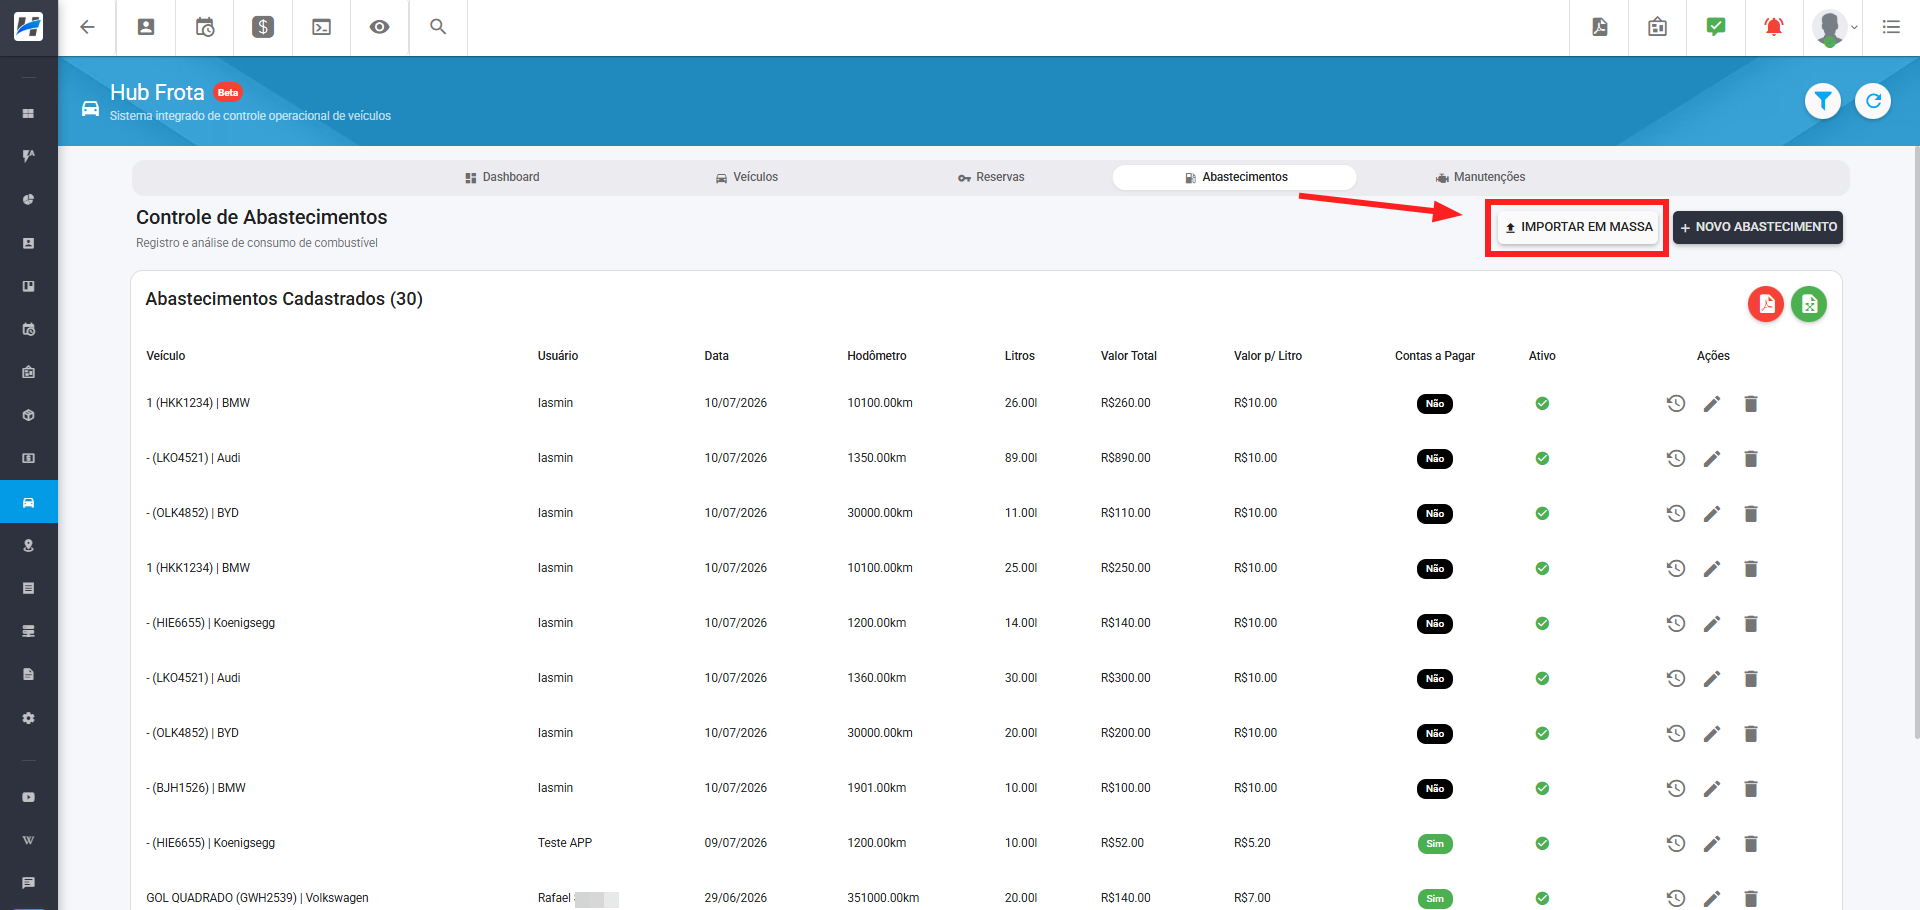Edit the first BMW HKK1234 fueling record

click(x=1712, y=403)
